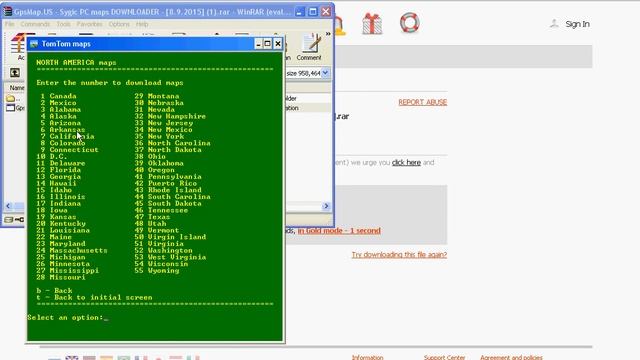Click the 'NORTH AMERICA maps' heading
Viewport: 640px width, 360px height.
tap(76, 62)
